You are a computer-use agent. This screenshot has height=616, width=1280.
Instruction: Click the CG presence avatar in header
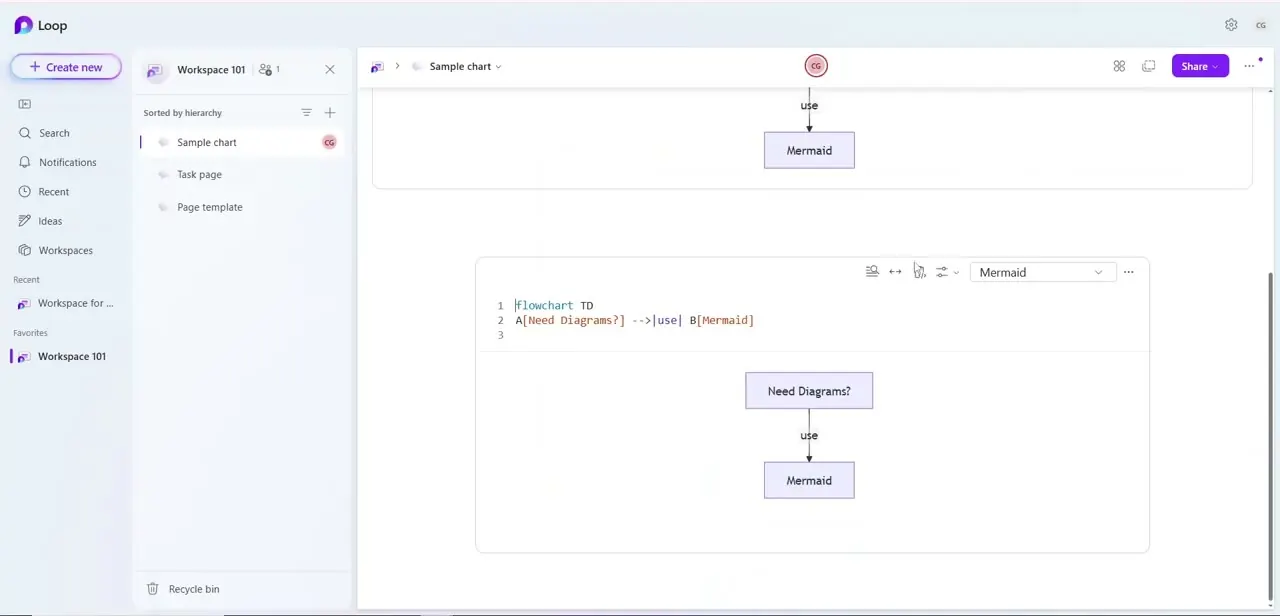[816, 66]
